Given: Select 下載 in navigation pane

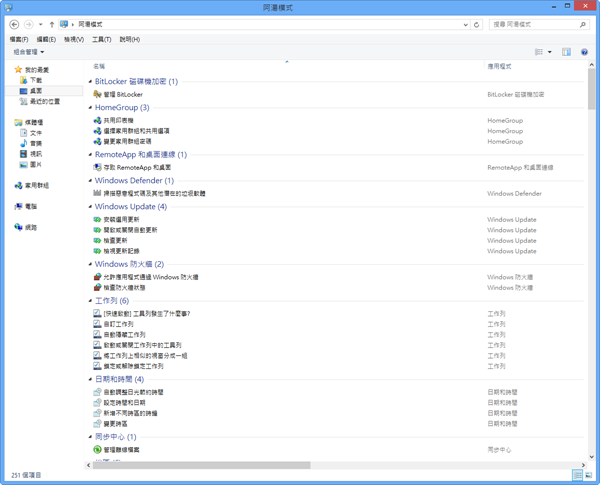Looking at the screenshot, I should tap(31, 80).
